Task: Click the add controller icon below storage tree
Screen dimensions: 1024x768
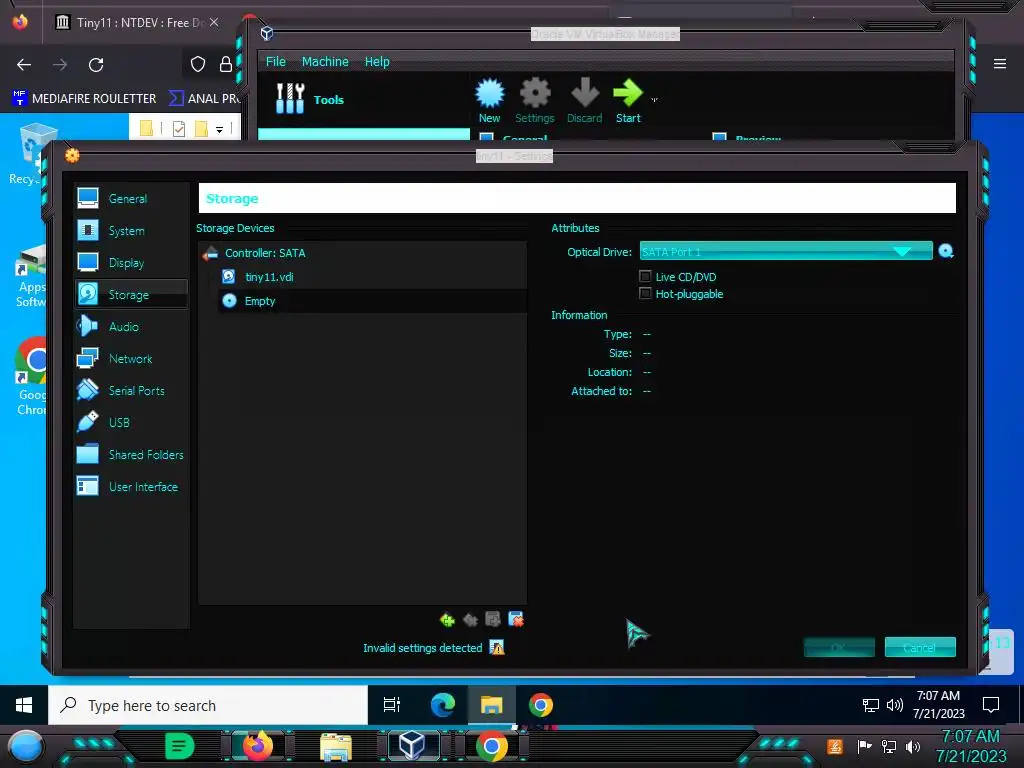Action: (447, 620)
